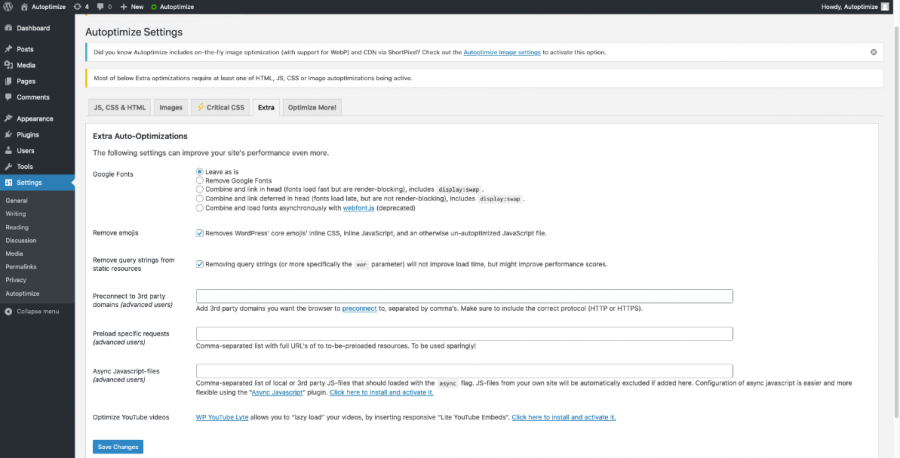Toggle Remove emojis checkbox
Image resolution: width=900 pixels, height=458 pixels.
point(200,233)
